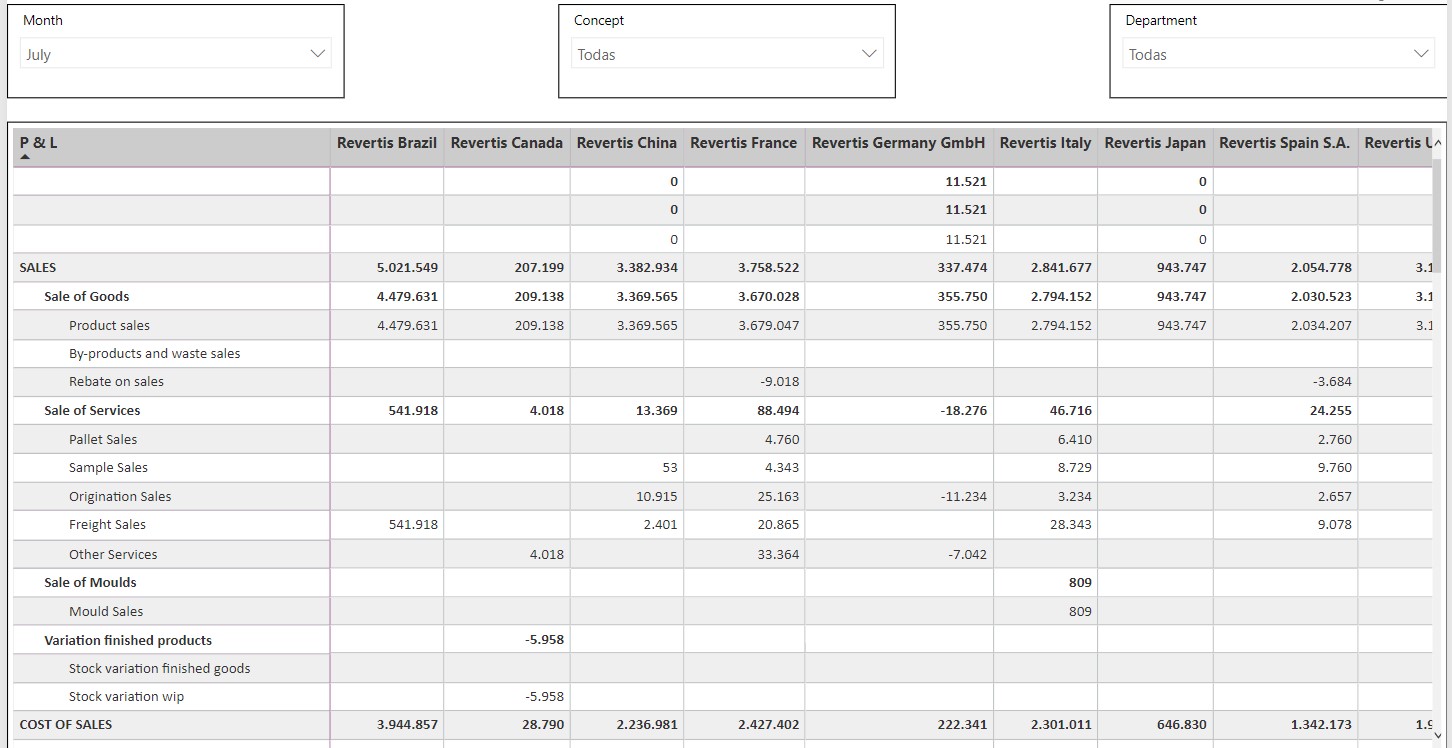Select the Freight Sales row label
This screenshot has height=748, width=1452.
(x=107, y=525)
